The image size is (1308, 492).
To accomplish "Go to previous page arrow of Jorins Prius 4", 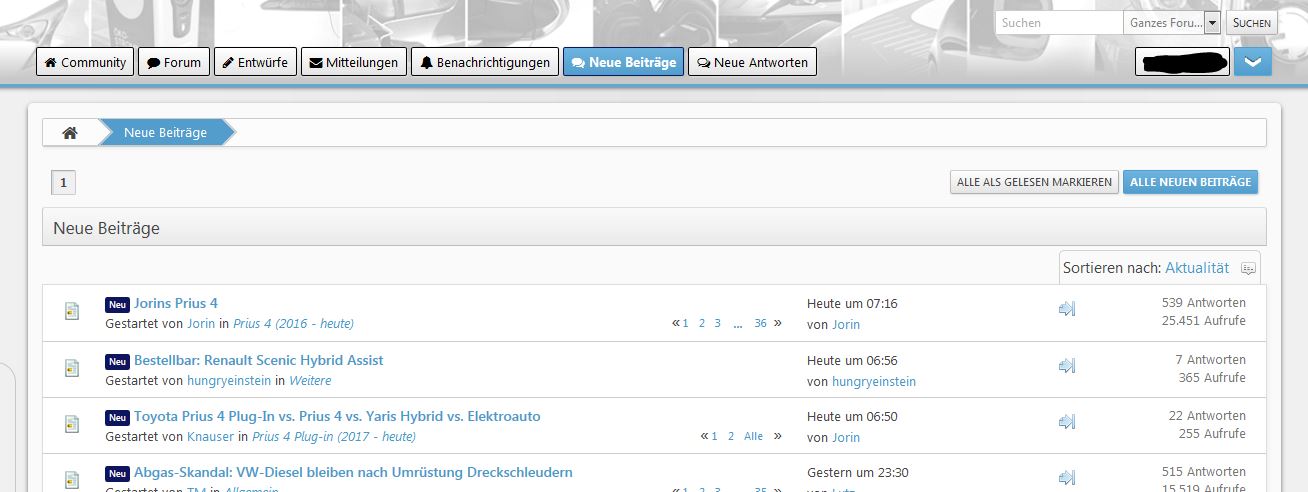I will pos(676,323).
